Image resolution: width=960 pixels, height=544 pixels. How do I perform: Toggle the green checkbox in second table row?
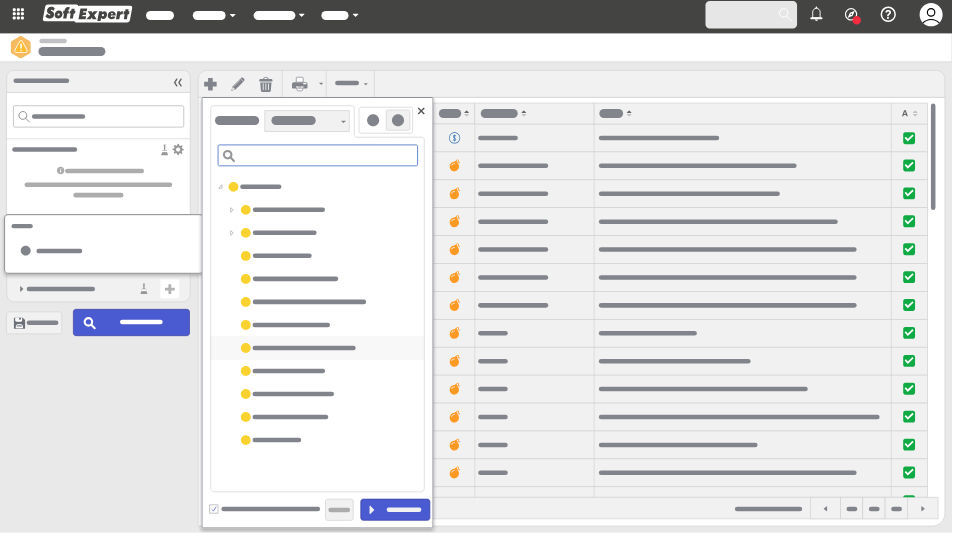click(909, 166)
